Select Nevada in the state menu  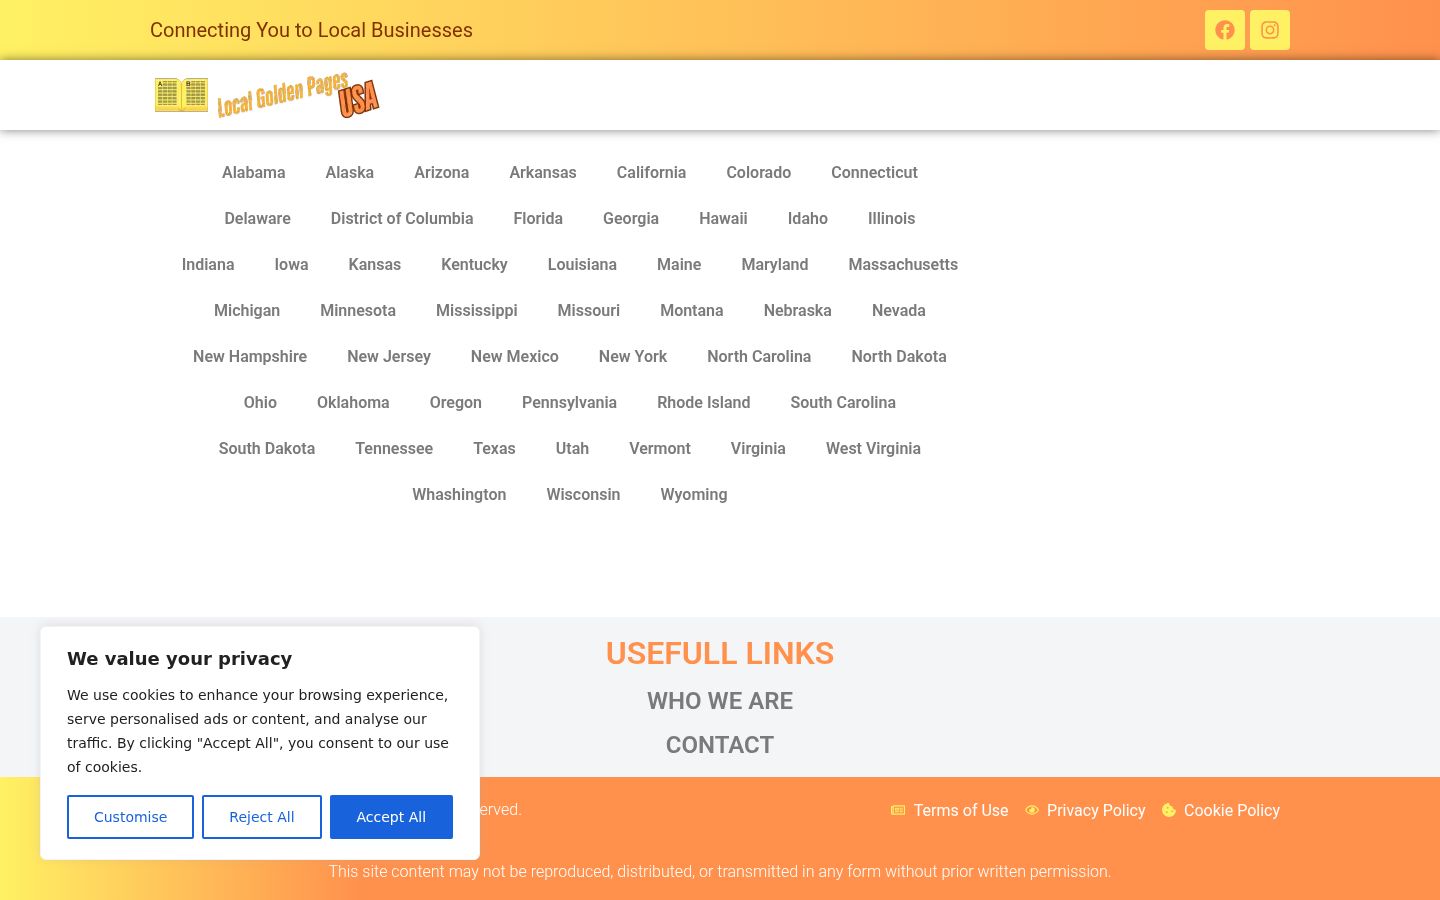899,310
